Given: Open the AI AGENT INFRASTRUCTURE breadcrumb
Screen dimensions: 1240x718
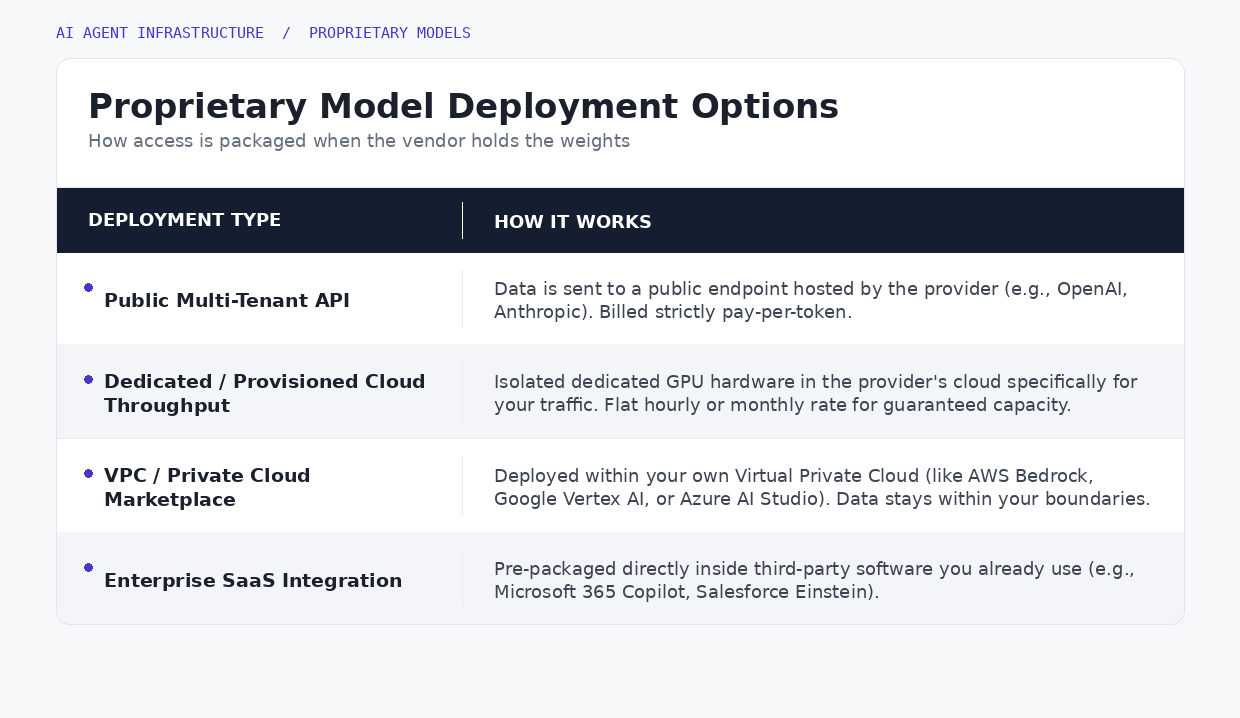Looking at the screenshot, I should [x=160, y=33].
